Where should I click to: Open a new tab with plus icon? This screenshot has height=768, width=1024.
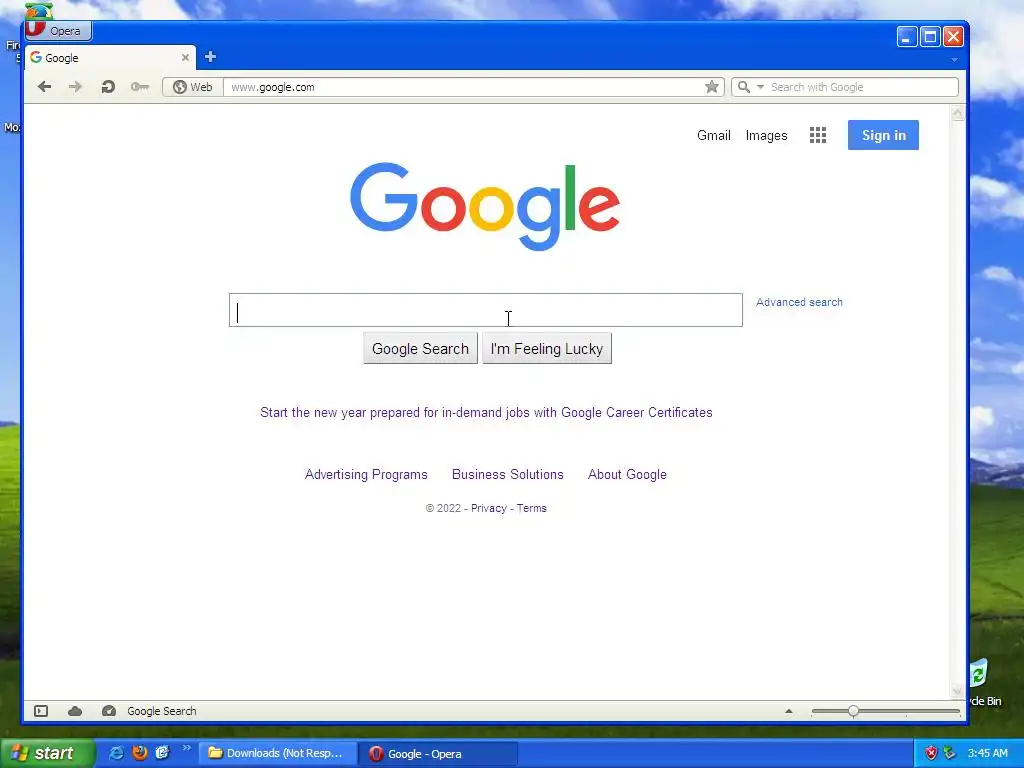click(210, 57)
